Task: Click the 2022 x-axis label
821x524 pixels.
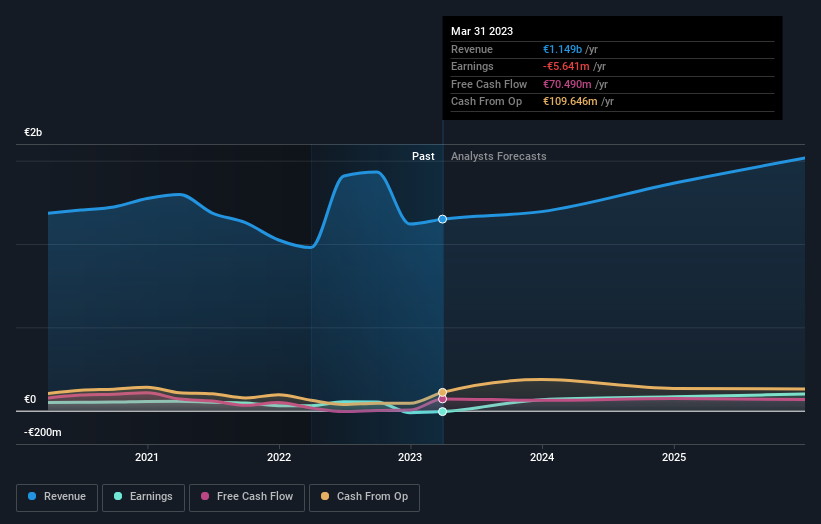Action: (279, 458)
